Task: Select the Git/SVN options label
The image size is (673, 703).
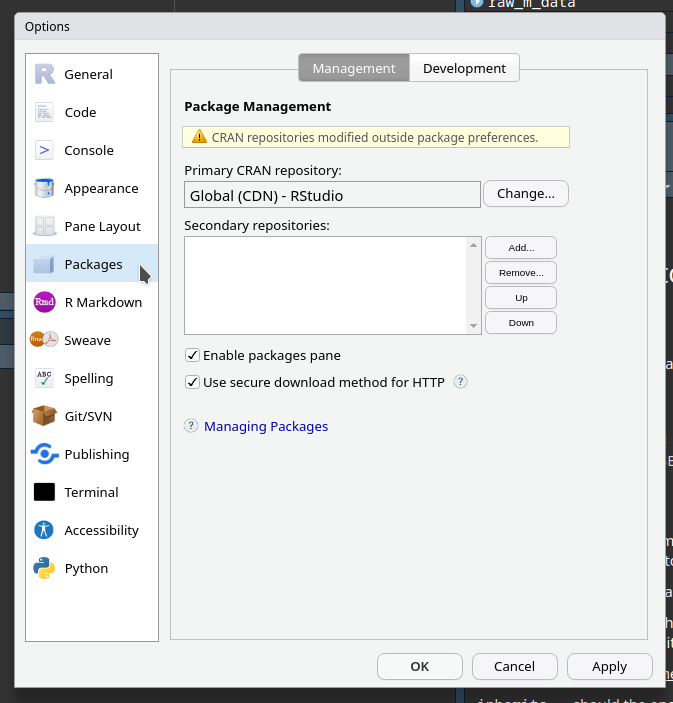Action: coord(88,417)
